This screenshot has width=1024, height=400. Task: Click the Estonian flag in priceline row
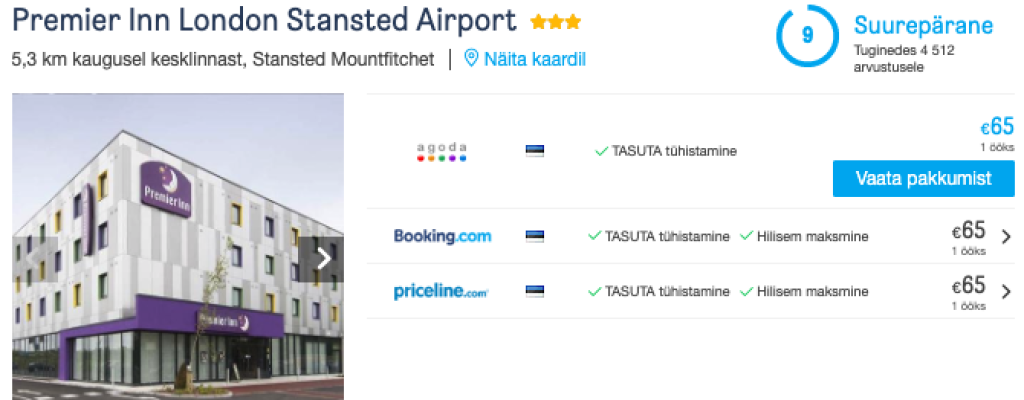[535, 292]
